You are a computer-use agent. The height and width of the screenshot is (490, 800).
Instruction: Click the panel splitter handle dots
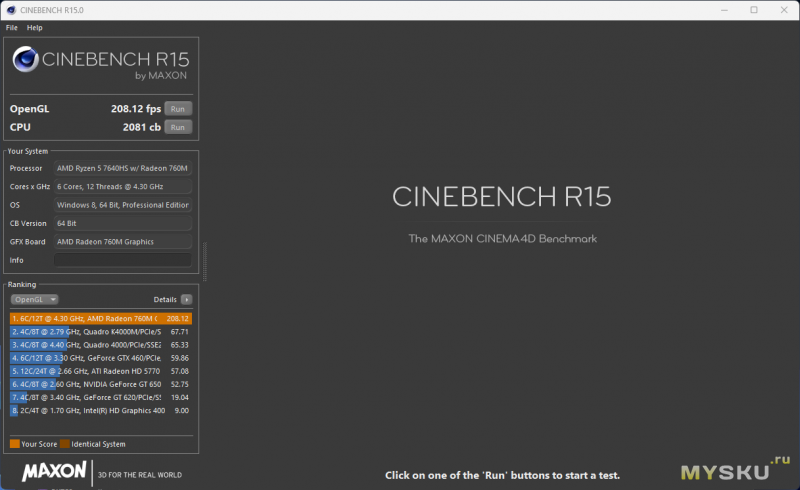point(205,261)
